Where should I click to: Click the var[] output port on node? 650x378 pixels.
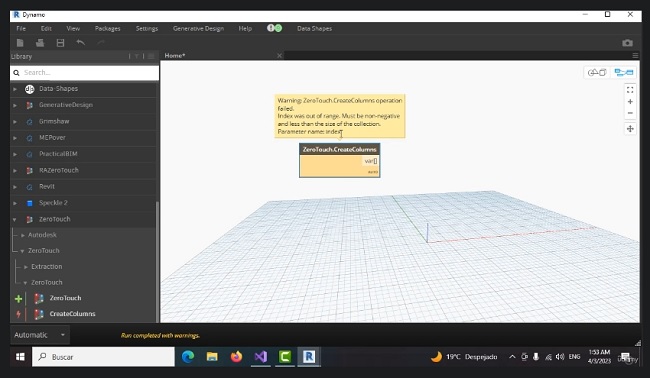click(x=371, y=161)
